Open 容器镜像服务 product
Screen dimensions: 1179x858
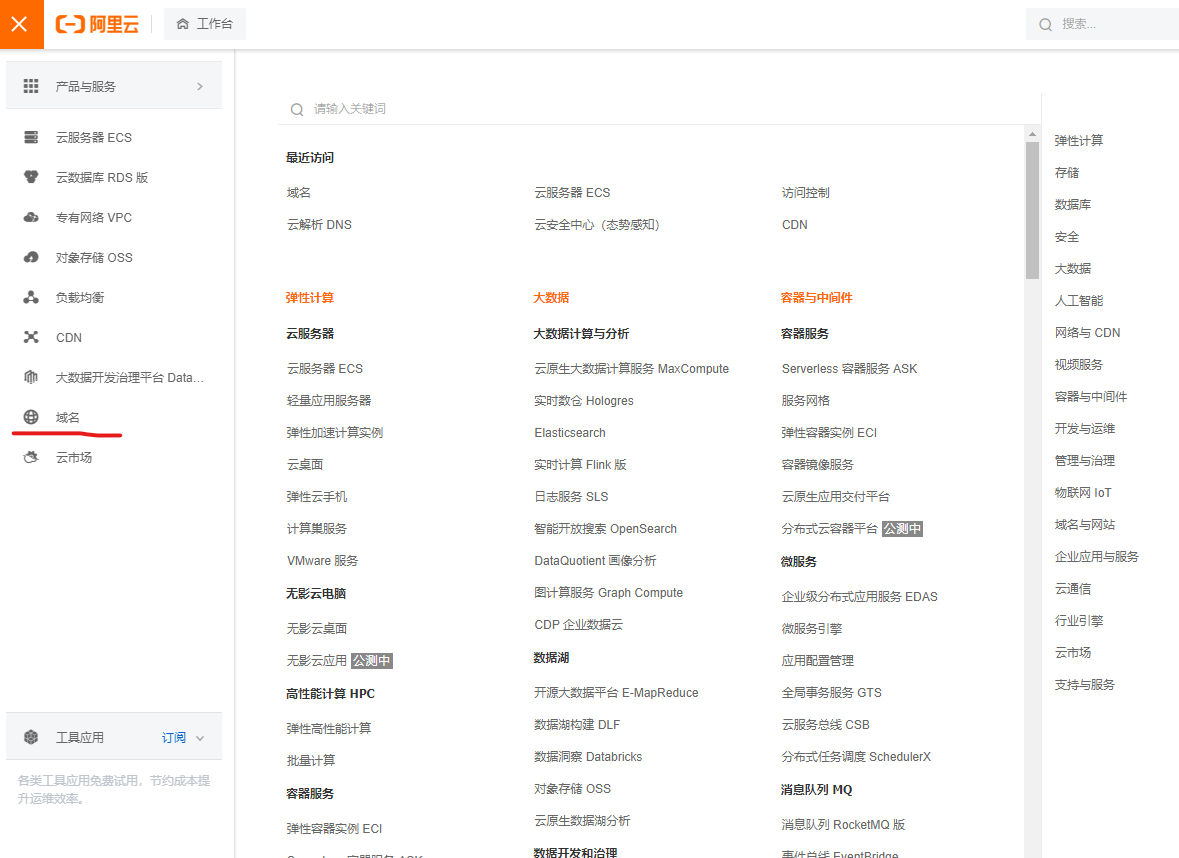coord(817,465)
